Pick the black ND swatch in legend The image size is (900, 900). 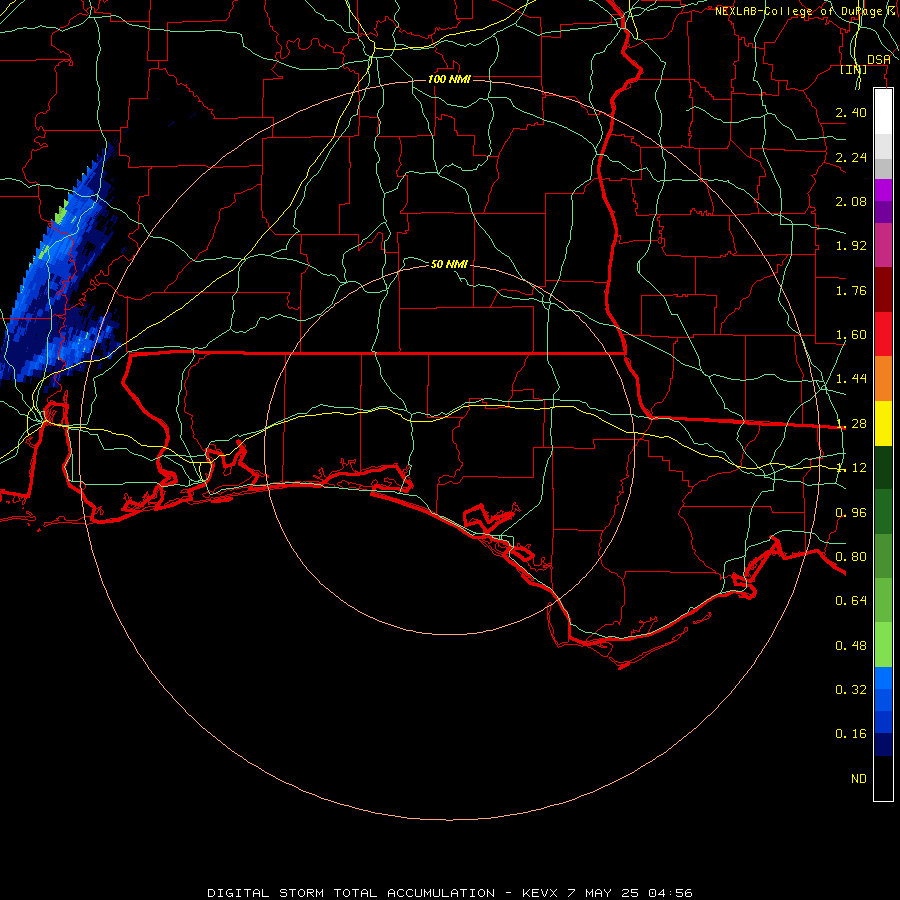tap(883, 778)
